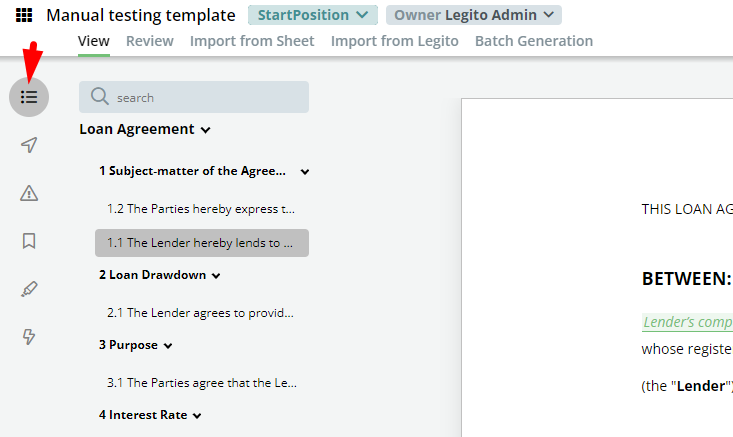Click the Lender's company name field link
The image size is (733, 437).
click(x=687, y=322)
